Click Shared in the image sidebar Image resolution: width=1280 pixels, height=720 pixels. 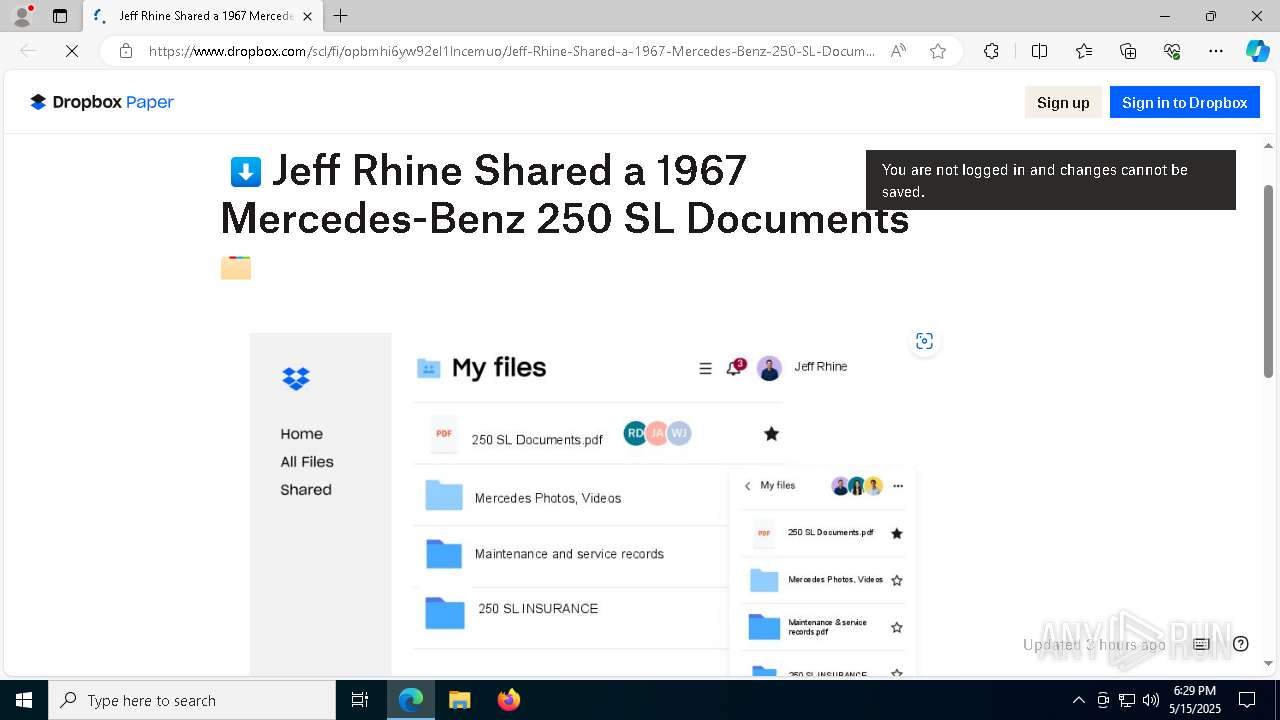pos(306,490)
